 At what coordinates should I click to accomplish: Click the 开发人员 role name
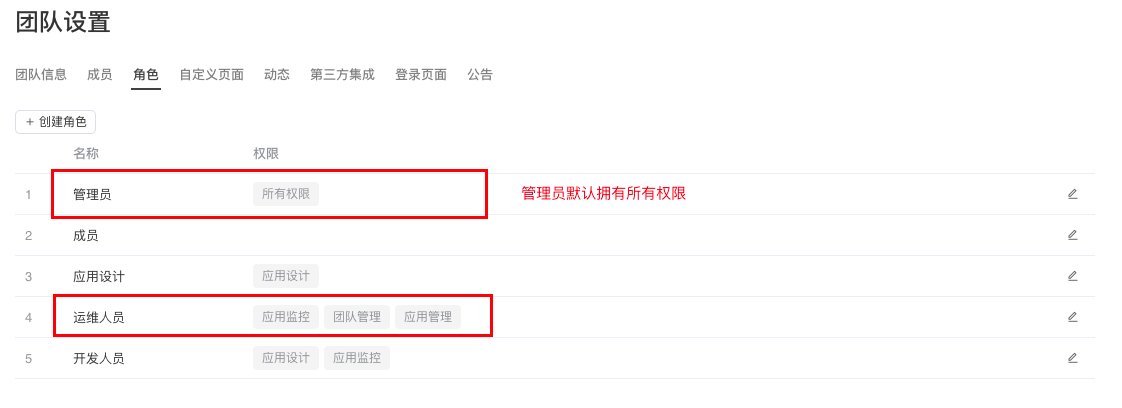tap(99, 358)
